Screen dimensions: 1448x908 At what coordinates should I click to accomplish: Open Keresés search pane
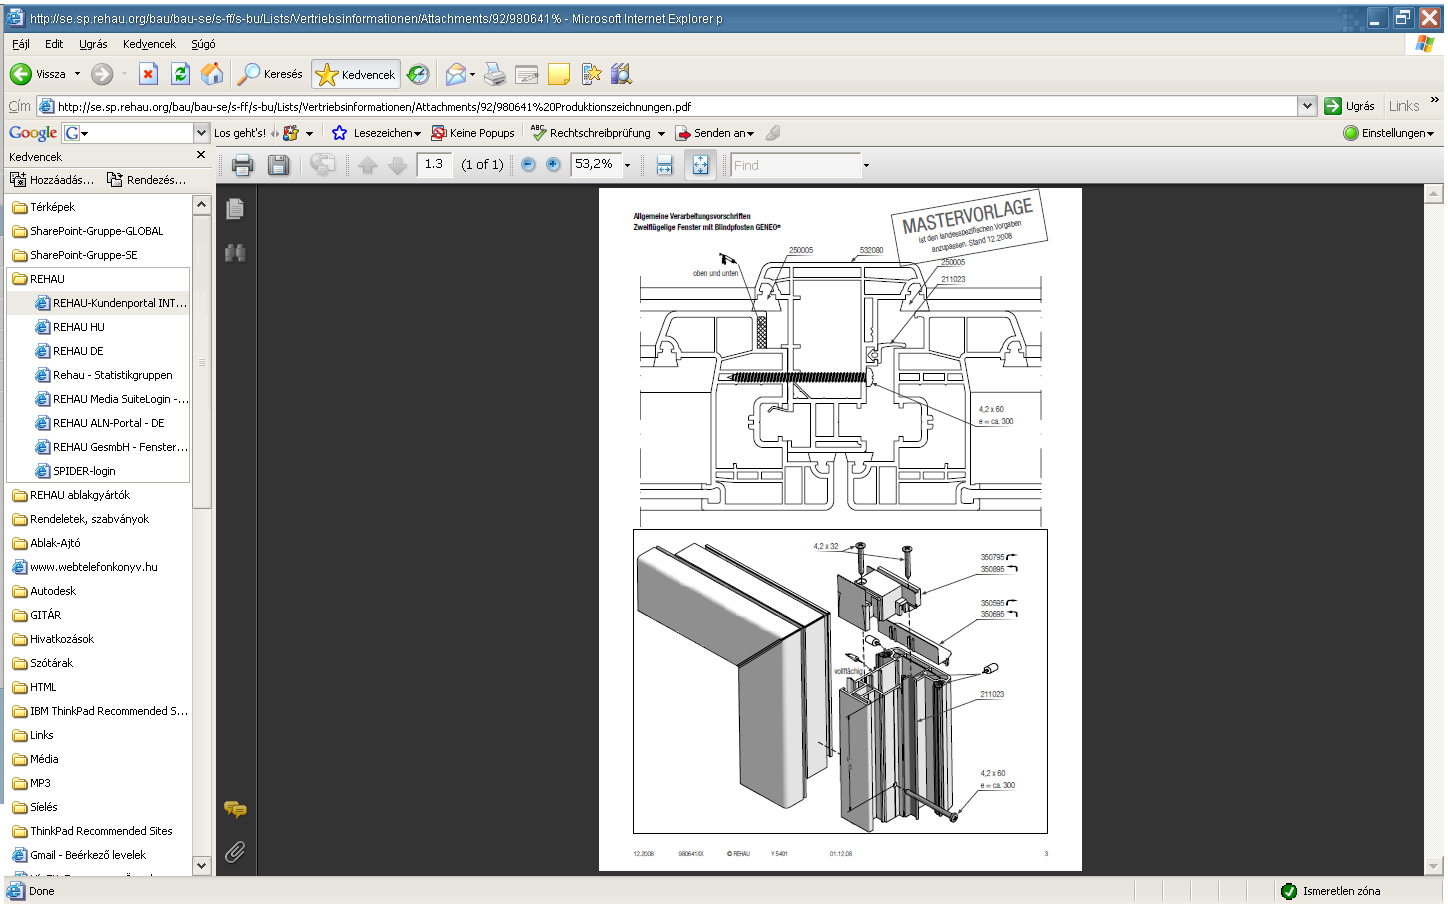coord(270,74)
